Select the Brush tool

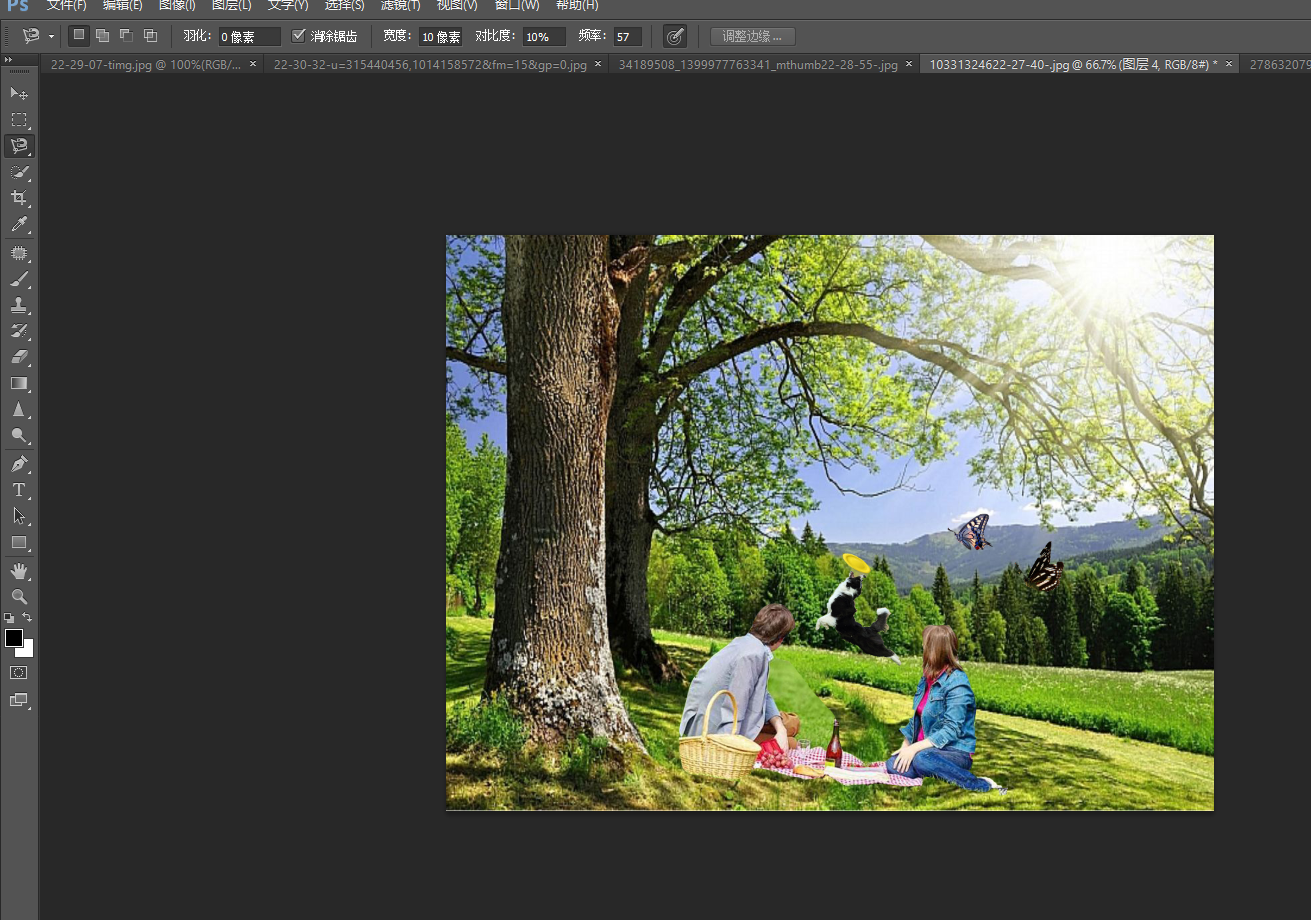tap(19, 279)
